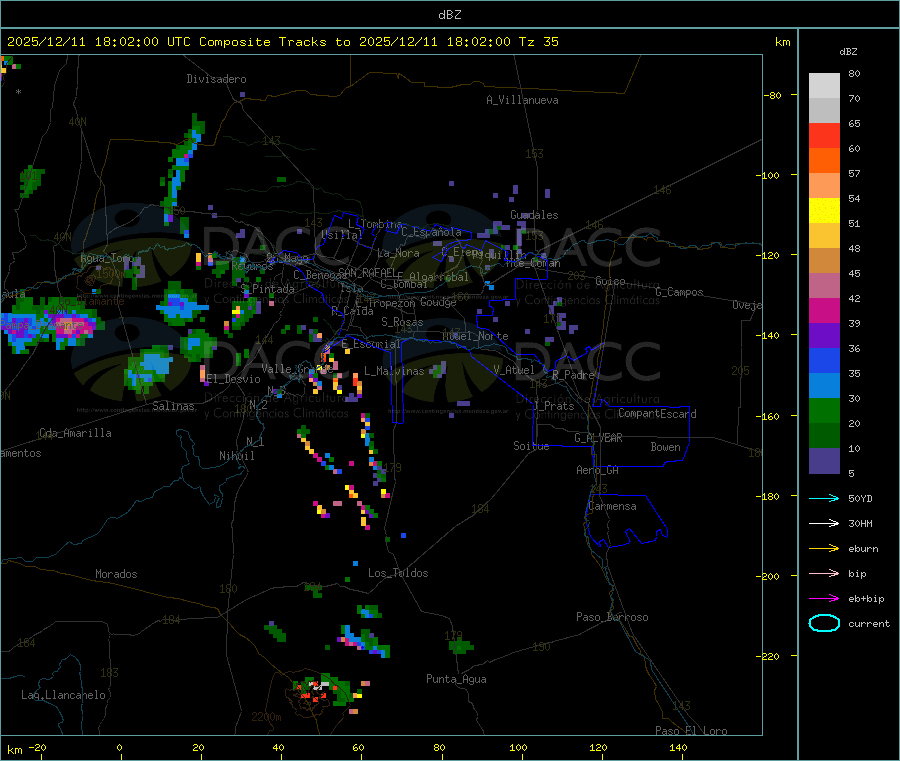
Task: Click the white 30HM arrow in legend
Action: (824, 523)
